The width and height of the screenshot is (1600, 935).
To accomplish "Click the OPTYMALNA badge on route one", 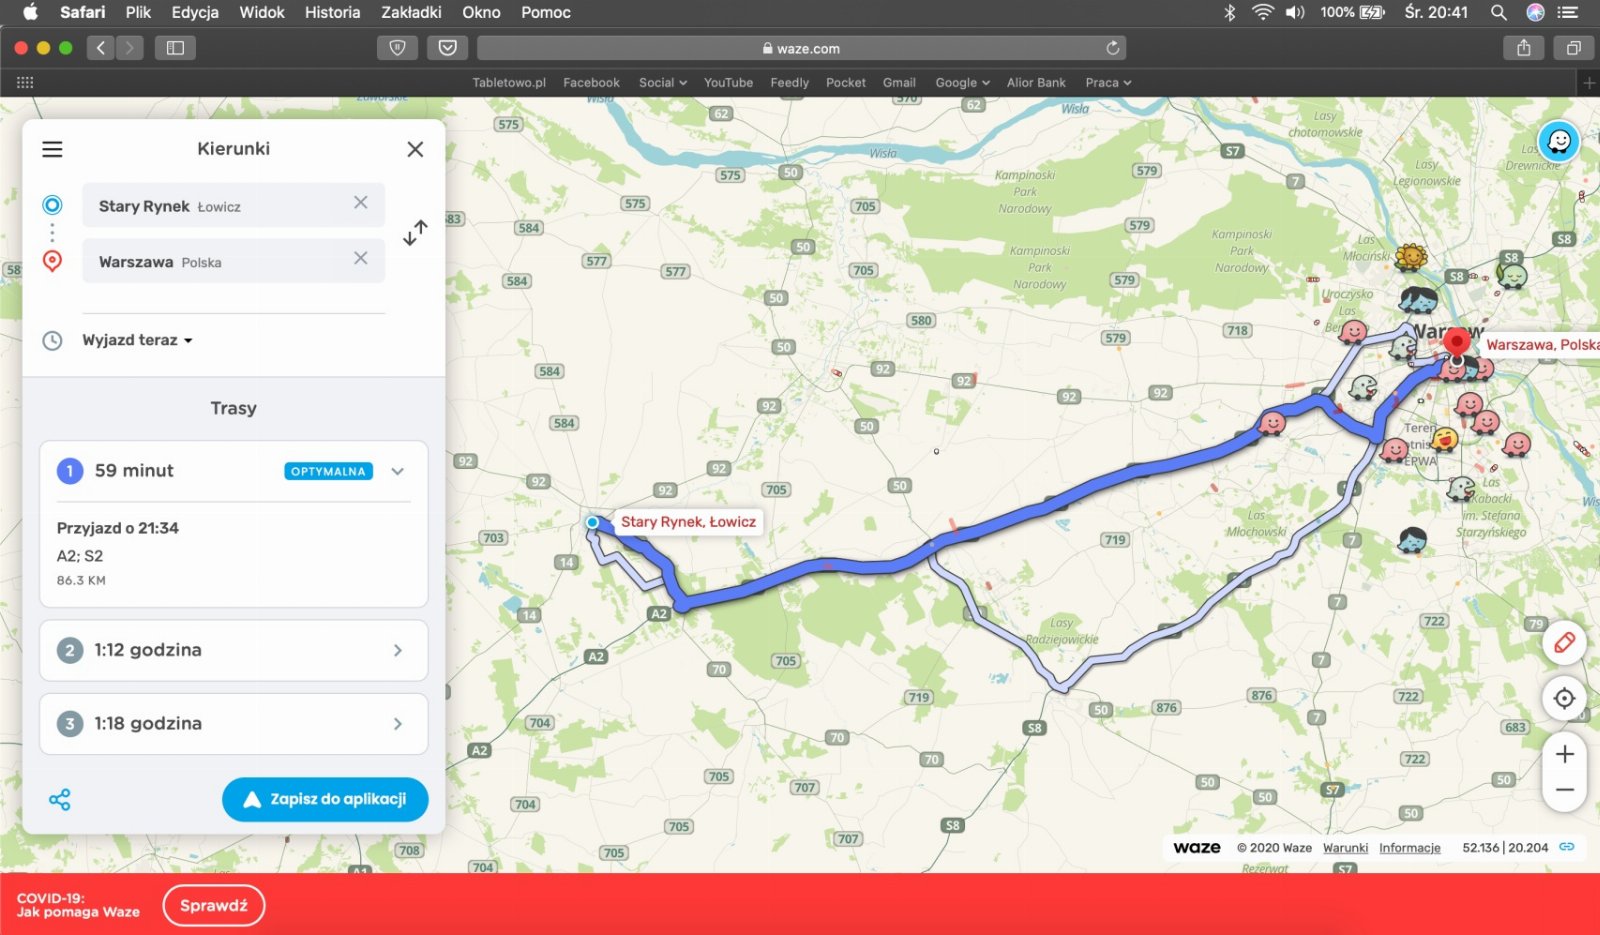I will tap(329, 471).
